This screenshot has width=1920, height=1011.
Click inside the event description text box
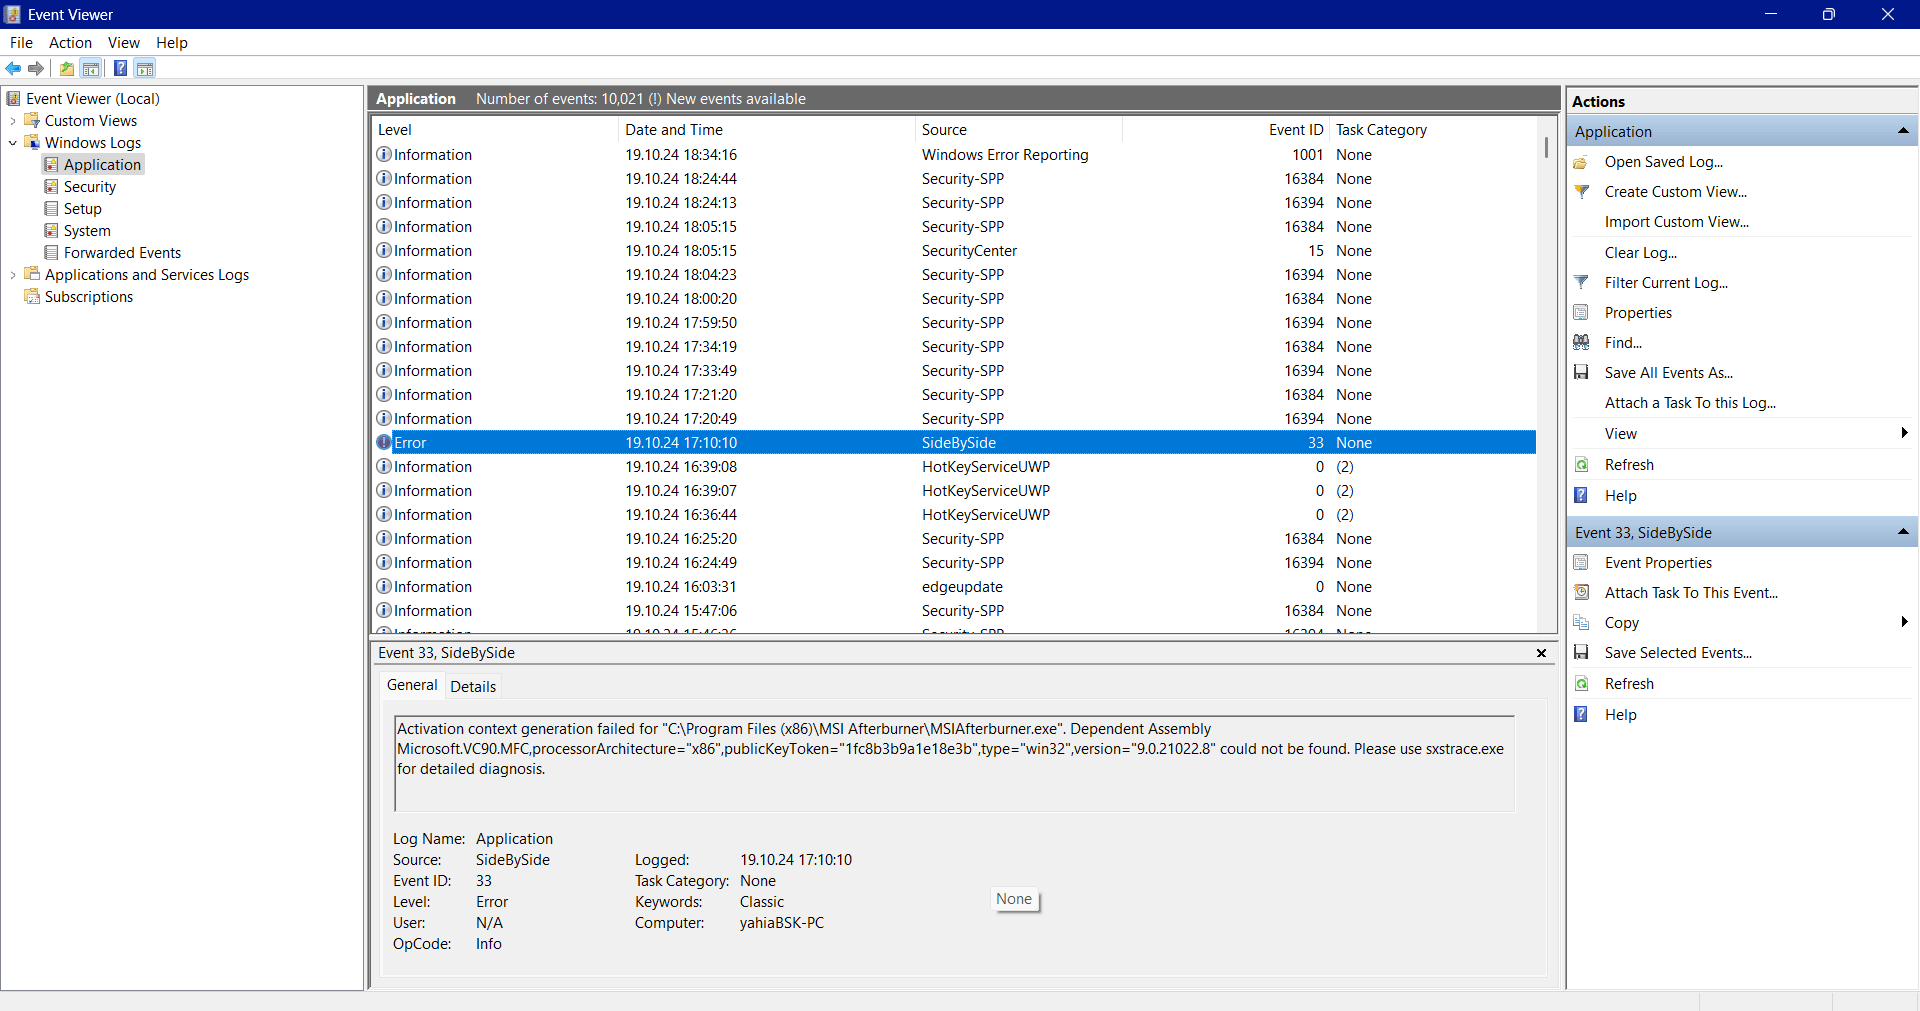click(x=954, y=764)
